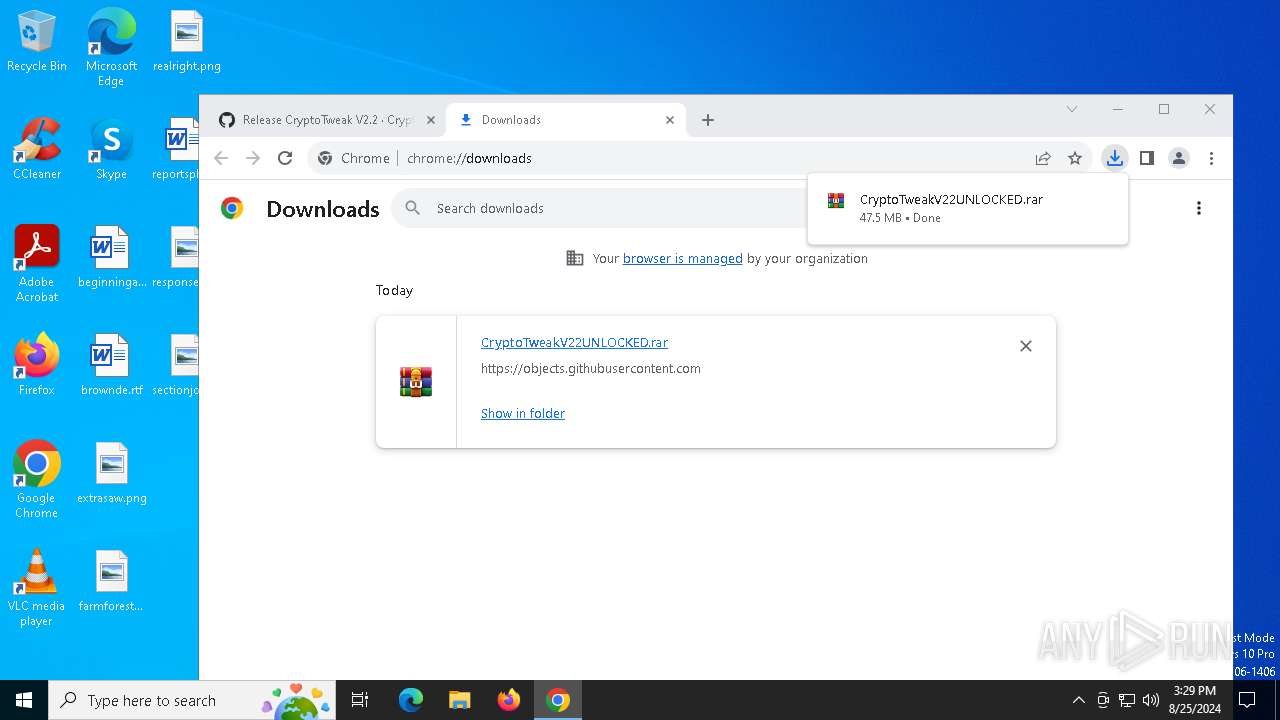
Task: Switch to Release CryptoTweak V2.2 tab
Action: pyautogui.click(x=327, y=120)
